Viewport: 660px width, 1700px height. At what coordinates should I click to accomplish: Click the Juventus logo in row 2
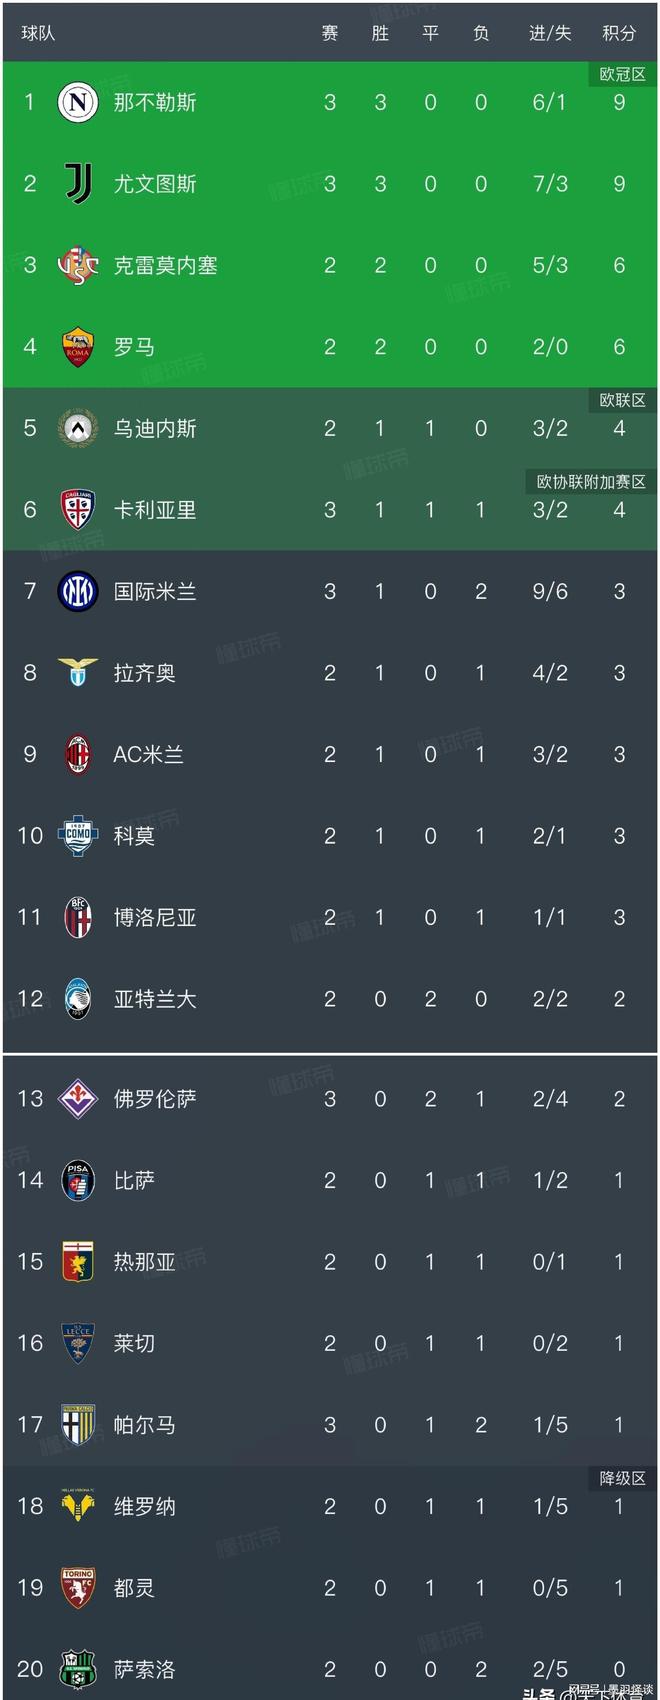coord(78,184)
